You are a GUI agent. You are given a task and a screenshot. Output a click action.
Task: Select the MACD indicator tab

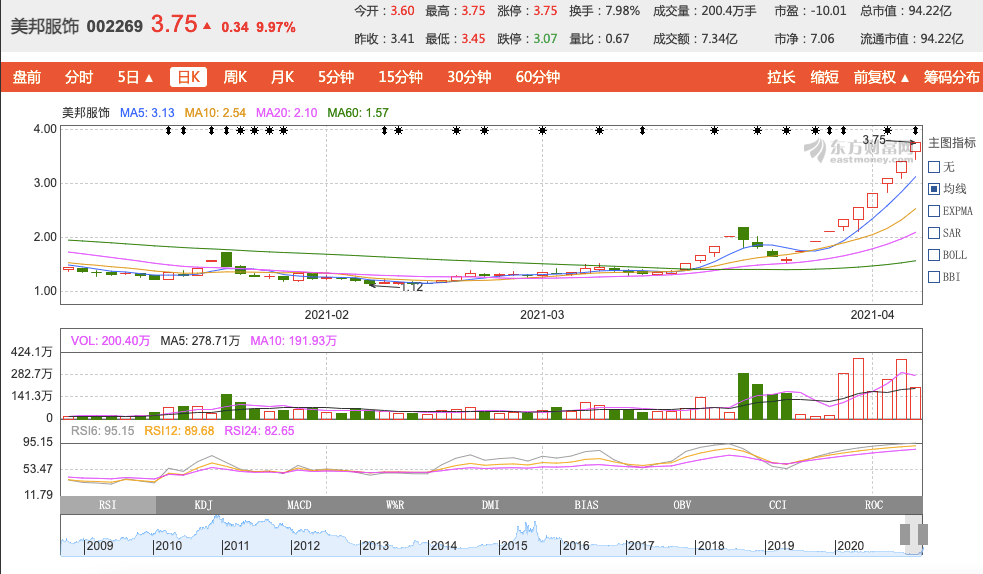(x=299, y=505)
